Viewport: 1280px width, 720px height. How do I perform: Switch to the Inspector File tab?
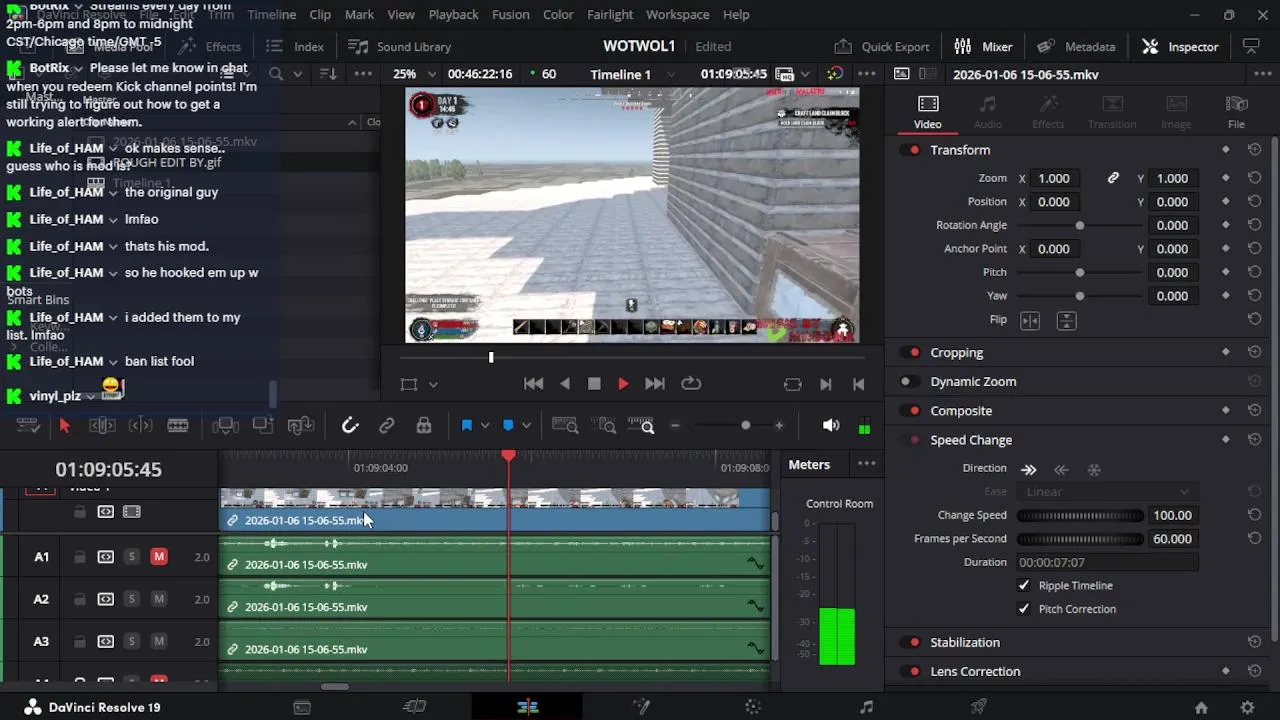point(1237,112)
